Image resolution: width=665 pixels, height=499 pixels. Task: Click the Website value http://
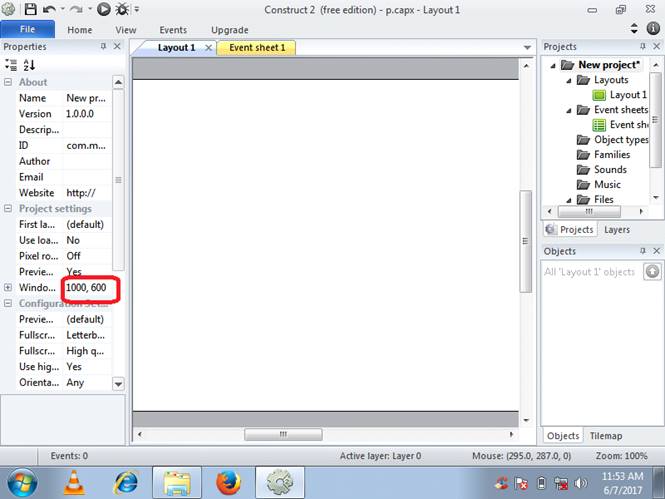[x=86, y=192]
